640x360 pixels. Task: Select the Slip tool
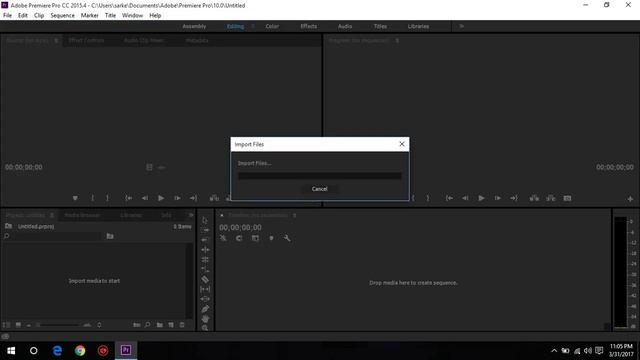(205, 289)
